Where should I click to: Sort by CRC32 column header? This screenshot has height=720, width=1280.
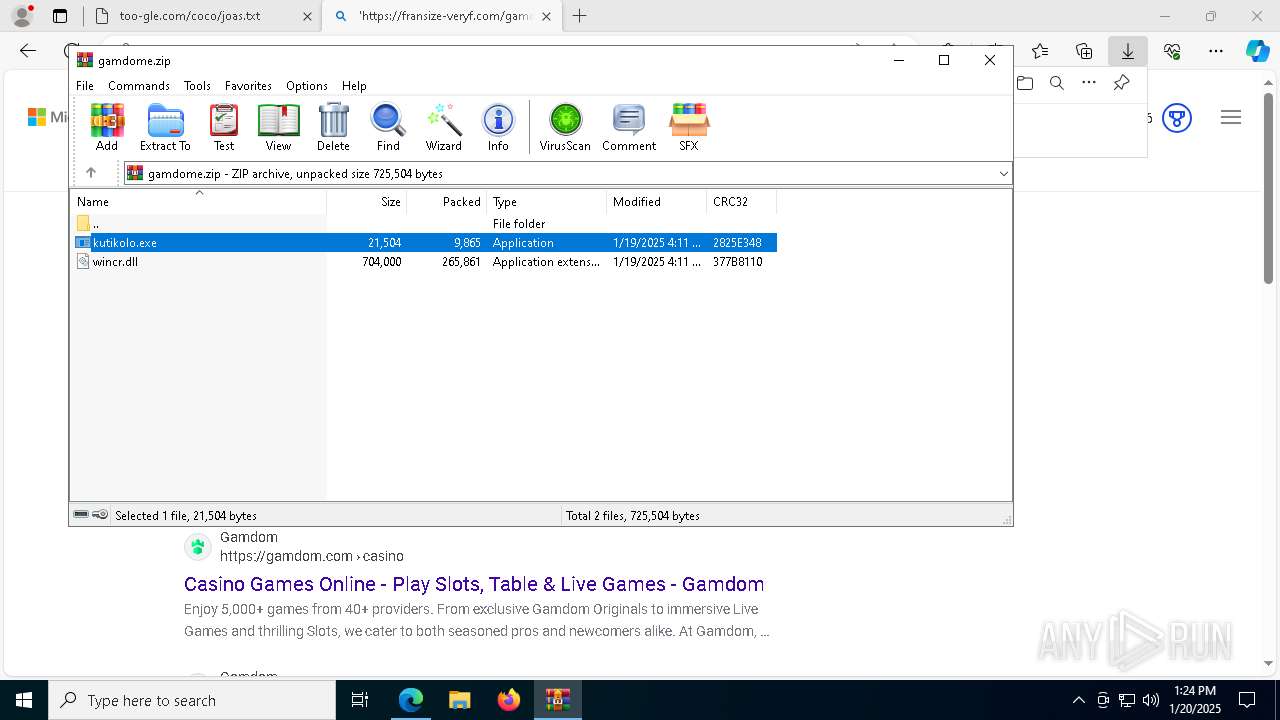(742, 201)
